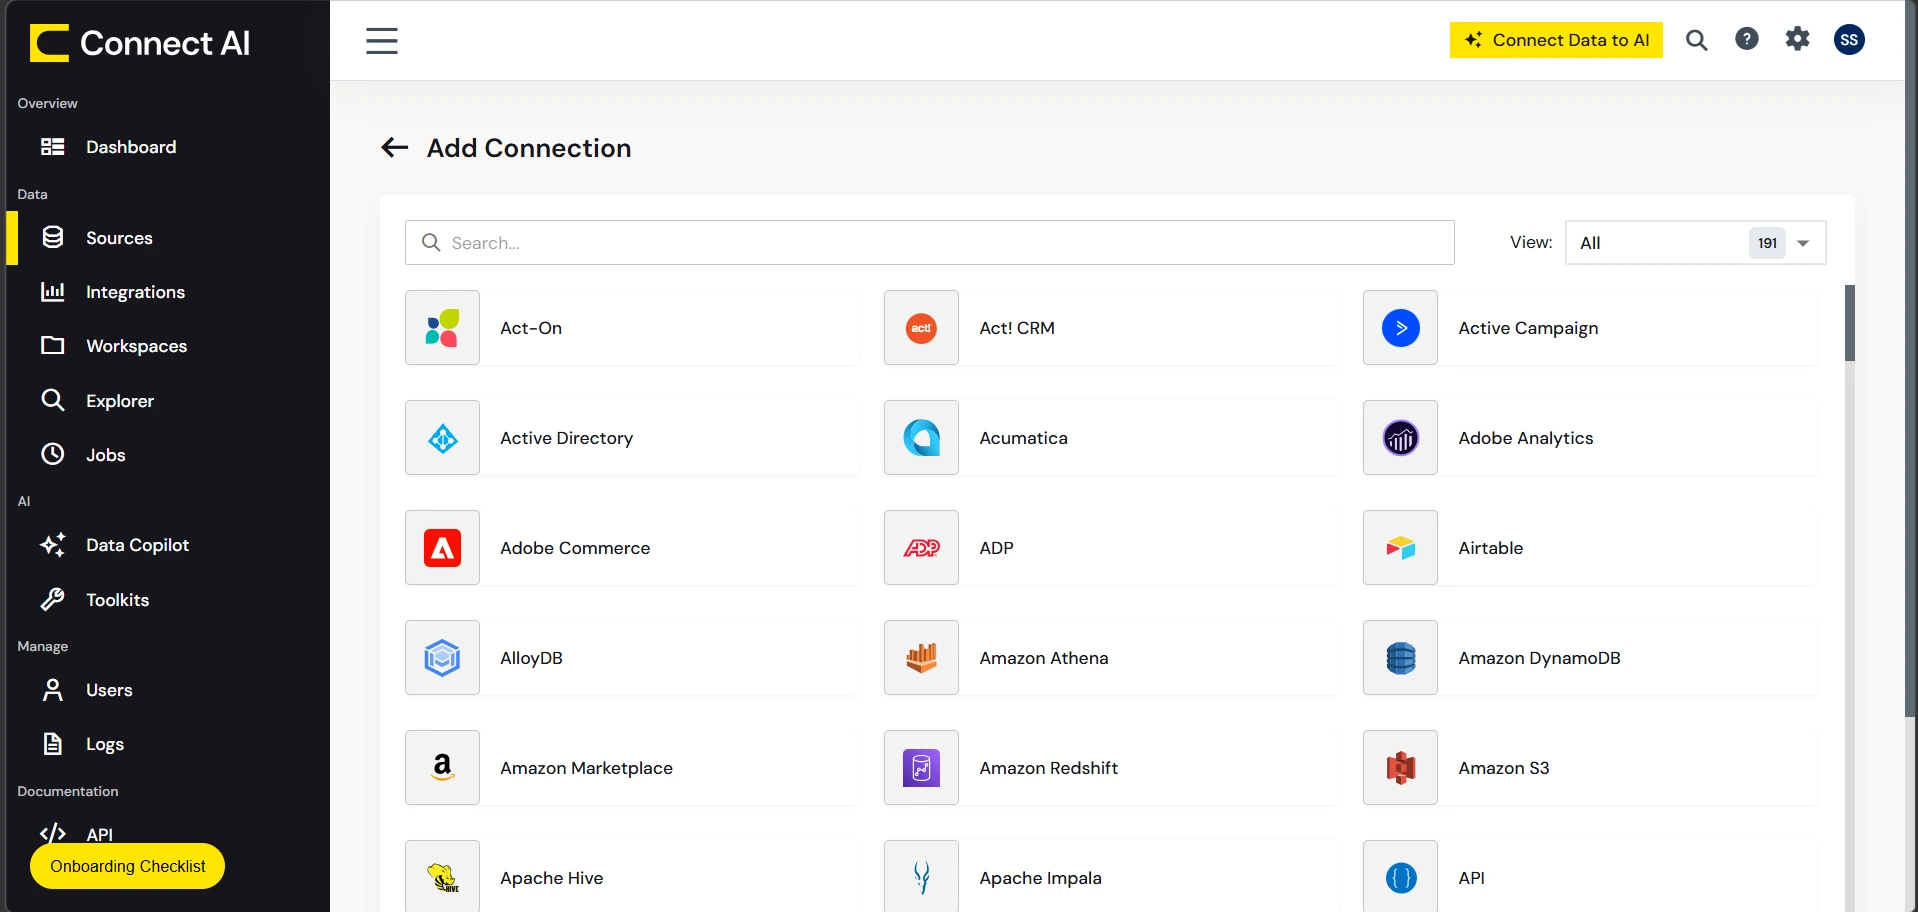The height and width of the screenshot is (912, 1918).
Task: Open the search magnifier in header
Action: (x=1696, y=40)
